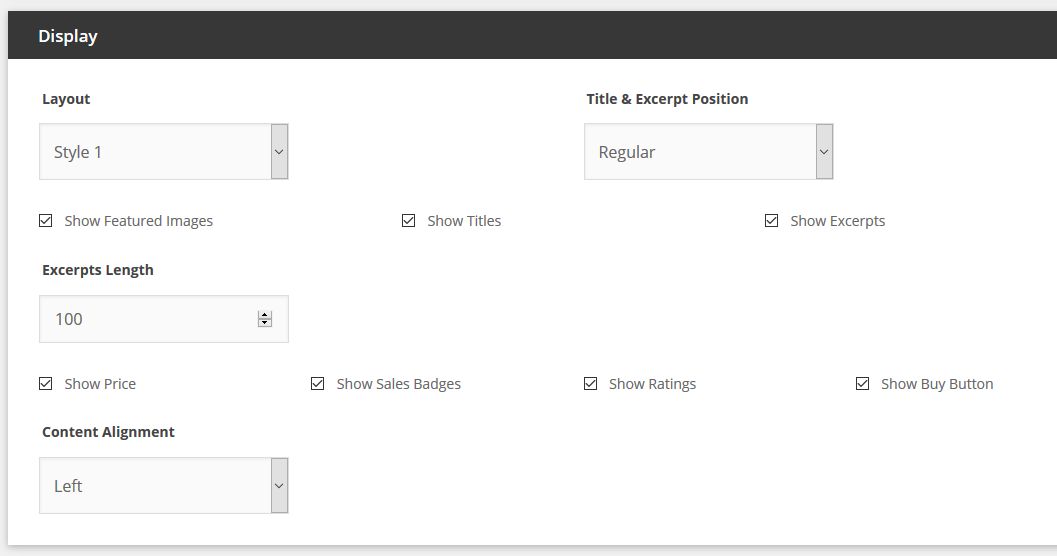Uncheck the Show Titles checkbox
1057x556 pixels.
[x=409, y=221]
